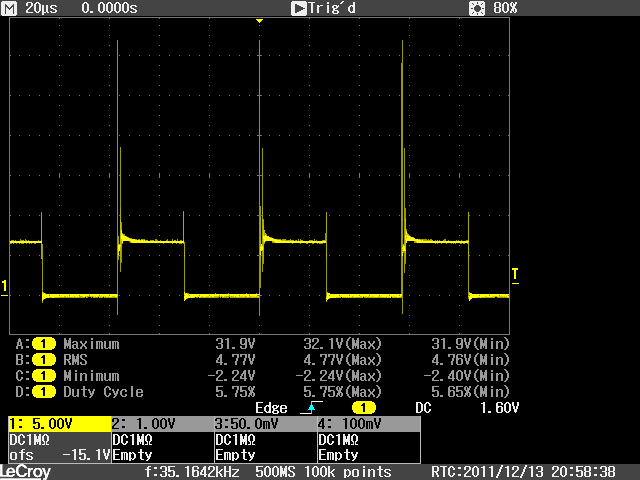Click the 31.9V Maximum current value
This screenshot has height=480, width=640.
point(235,344)
